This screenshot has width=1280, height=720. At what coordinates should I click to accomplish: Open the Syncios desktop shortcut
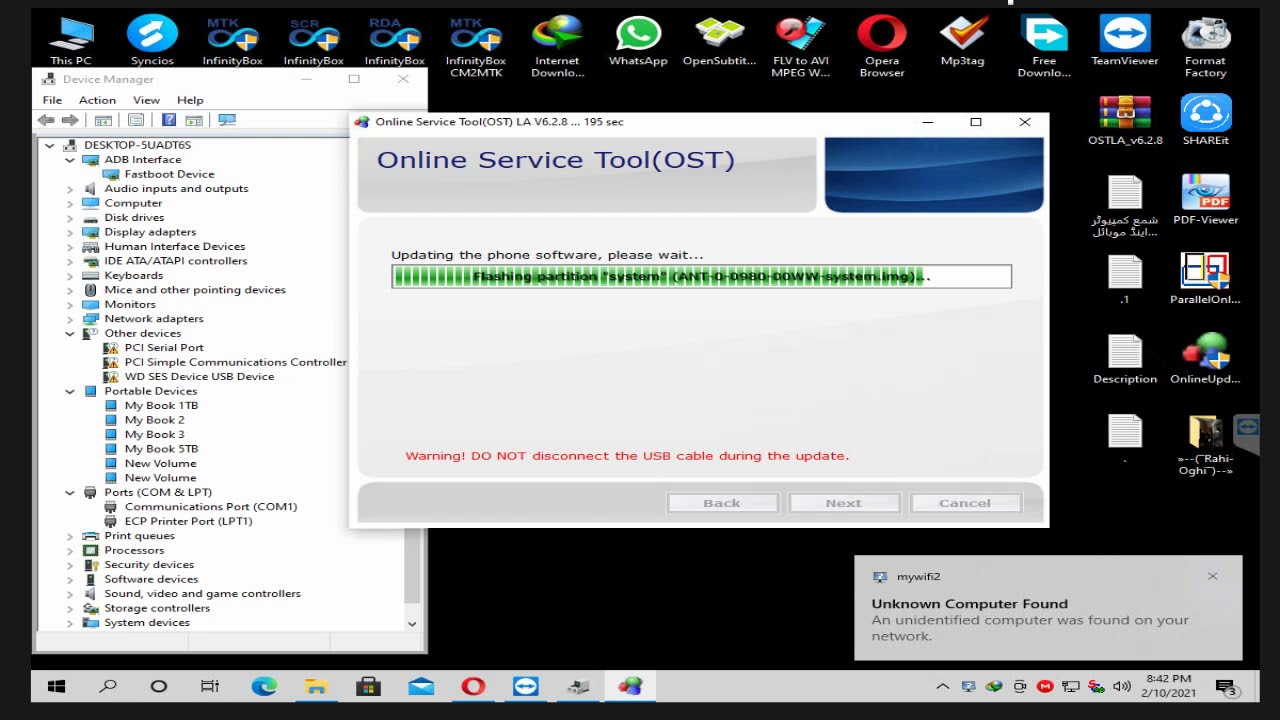pyautogui.click(x=152, y=41)
